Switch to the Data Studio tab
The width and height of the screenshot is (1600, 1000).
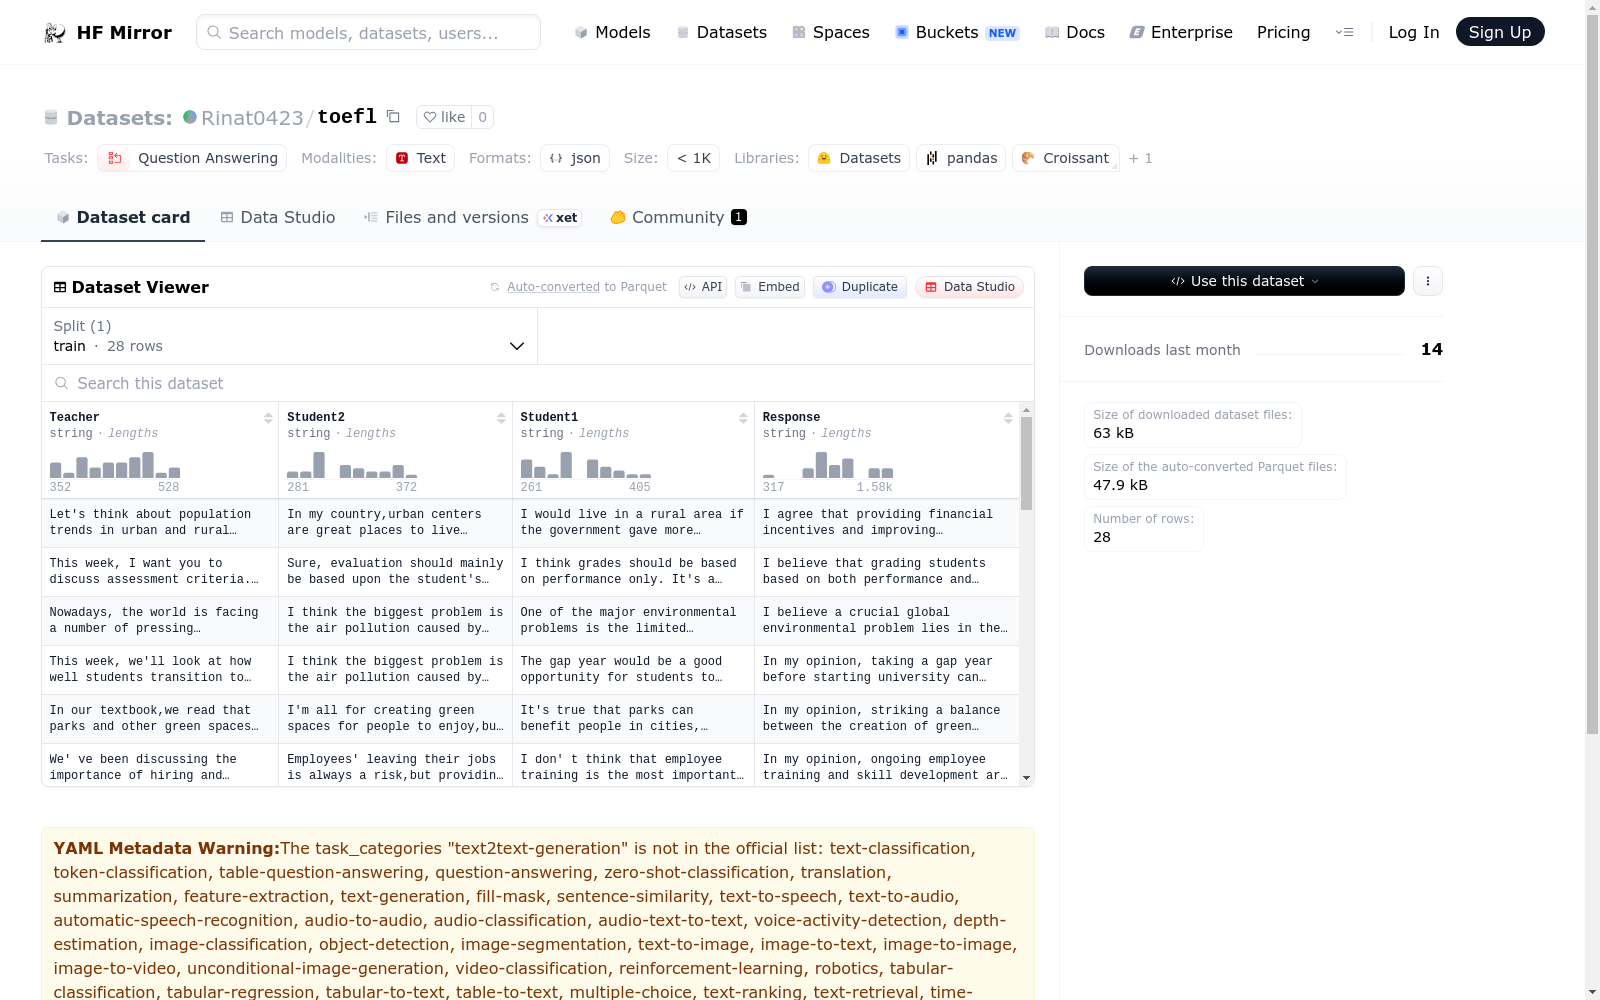click(x=278, y=217)
